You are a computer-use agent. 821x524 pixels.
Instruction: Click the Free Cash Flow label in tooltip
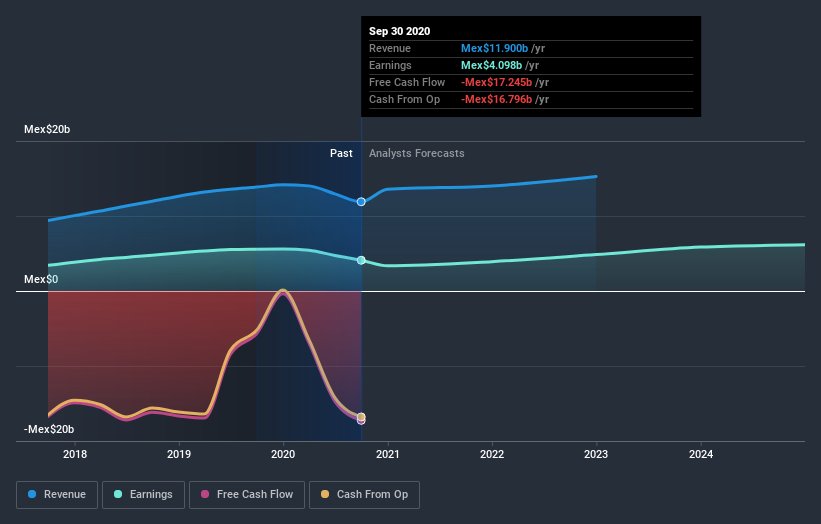click(x=407, y=82)
